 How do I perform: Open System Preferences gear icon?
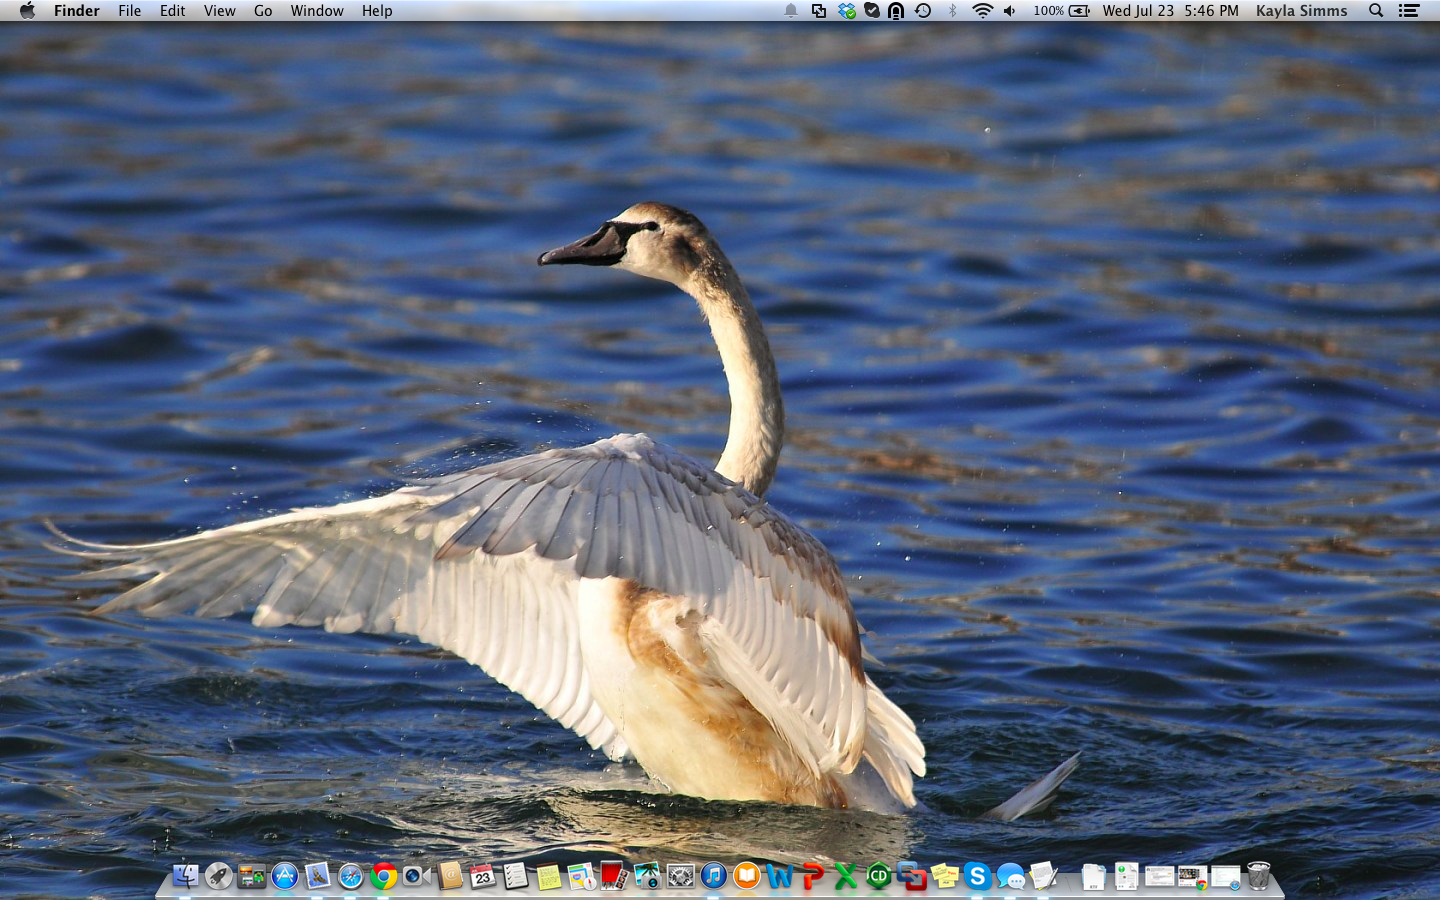click(680, 877)
